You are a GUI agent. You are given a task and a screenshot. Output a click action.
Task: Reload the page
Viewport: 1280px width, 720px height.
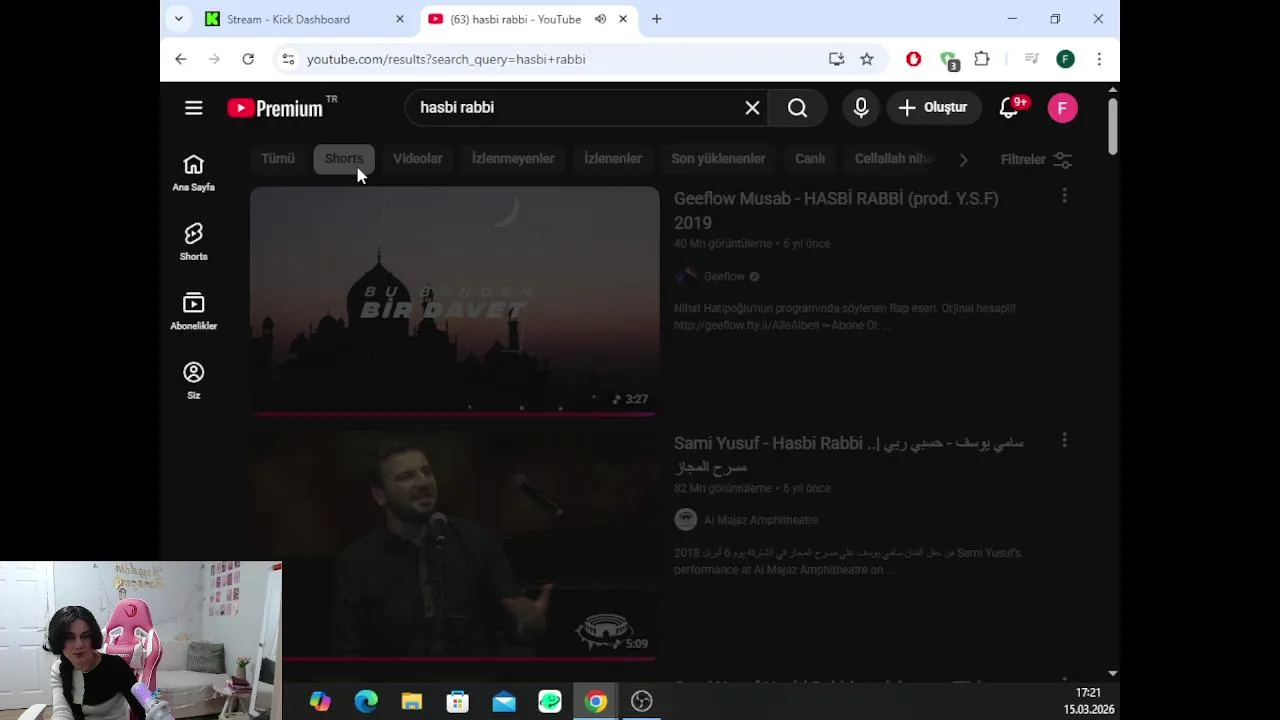pos(248,59)
